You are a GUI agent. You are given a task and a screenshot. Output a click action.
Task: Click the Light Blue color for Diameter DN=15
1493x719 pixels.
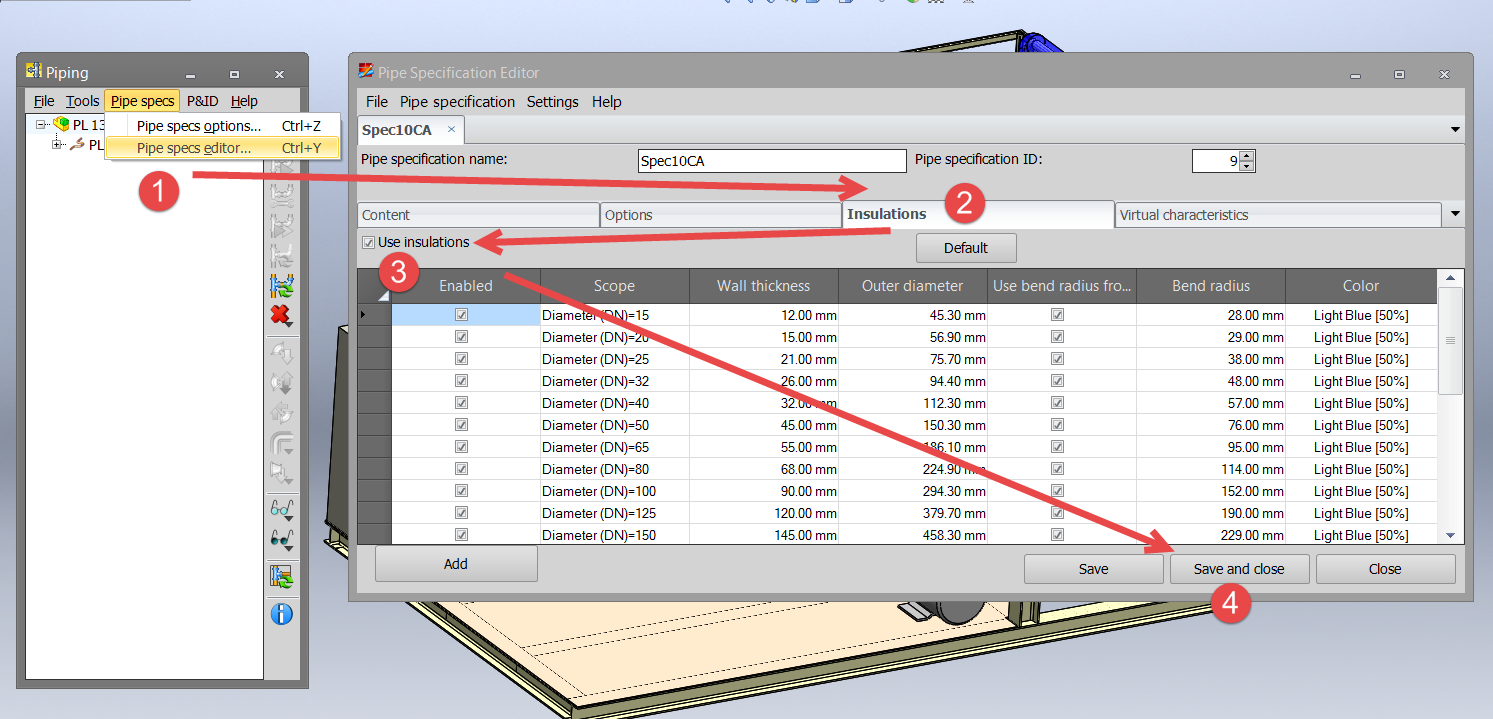pos(1361,314)
